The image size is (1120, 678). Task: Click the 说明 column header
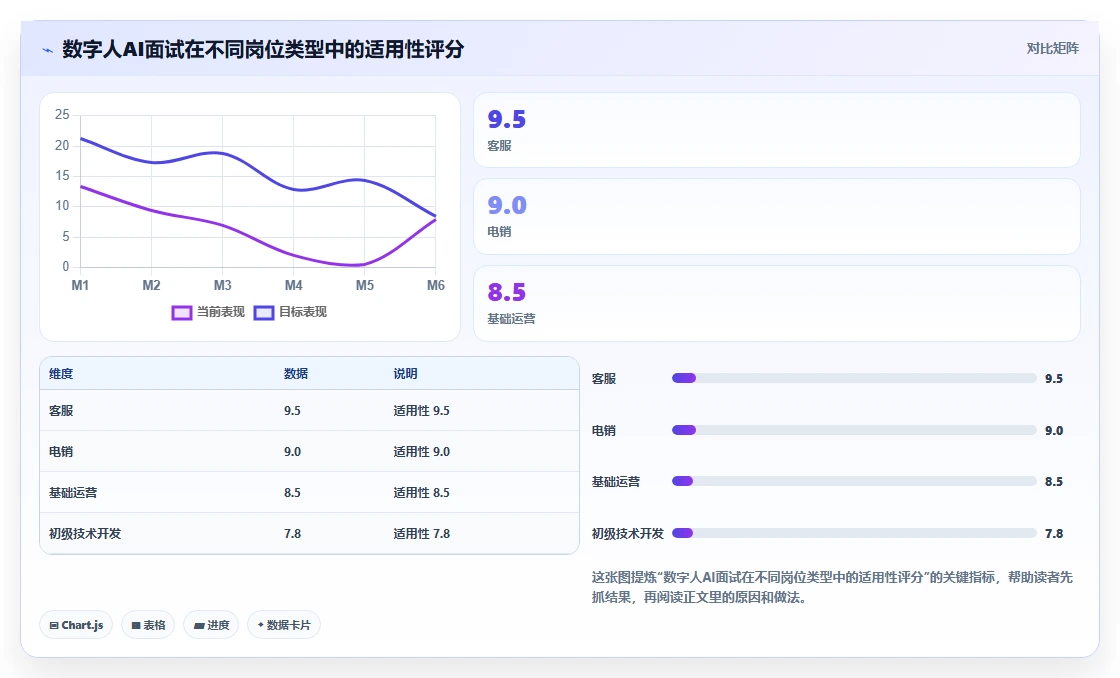(x=405, y=374)
